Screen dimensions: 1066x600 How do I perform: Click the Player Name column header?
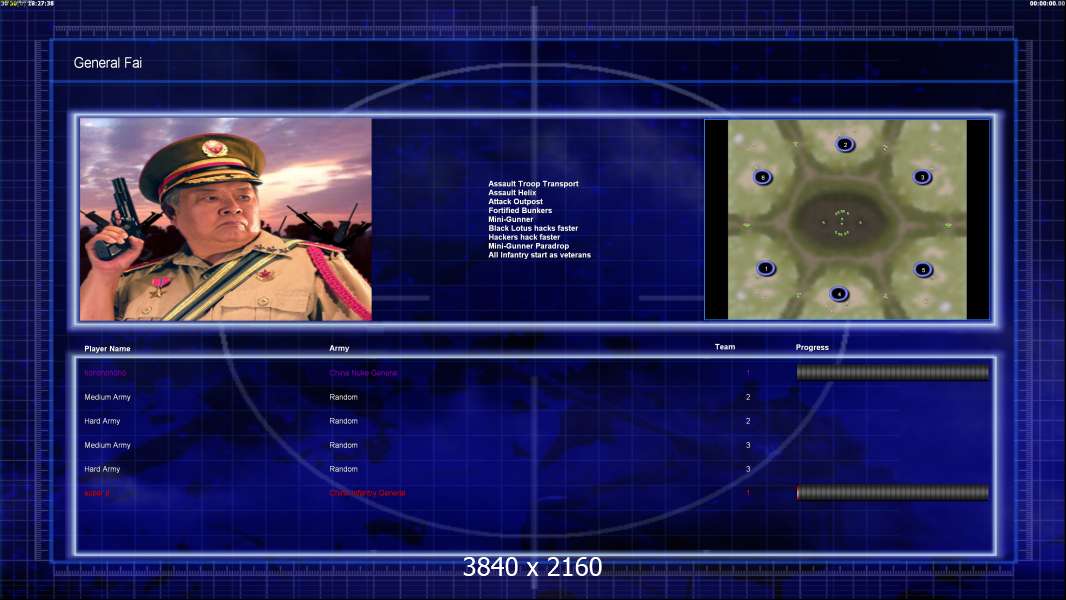click(107, 349)
